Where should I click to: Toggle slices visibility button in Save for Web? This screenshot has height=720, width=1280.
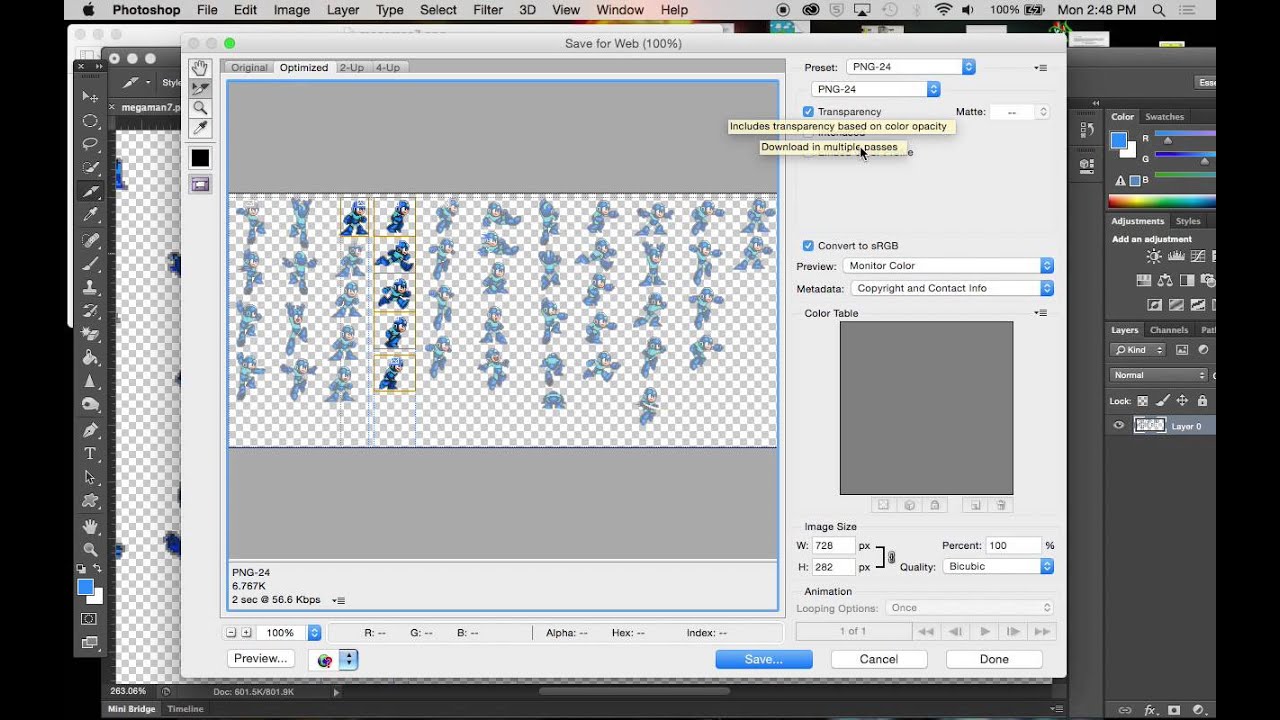click(x=200, y=184)
